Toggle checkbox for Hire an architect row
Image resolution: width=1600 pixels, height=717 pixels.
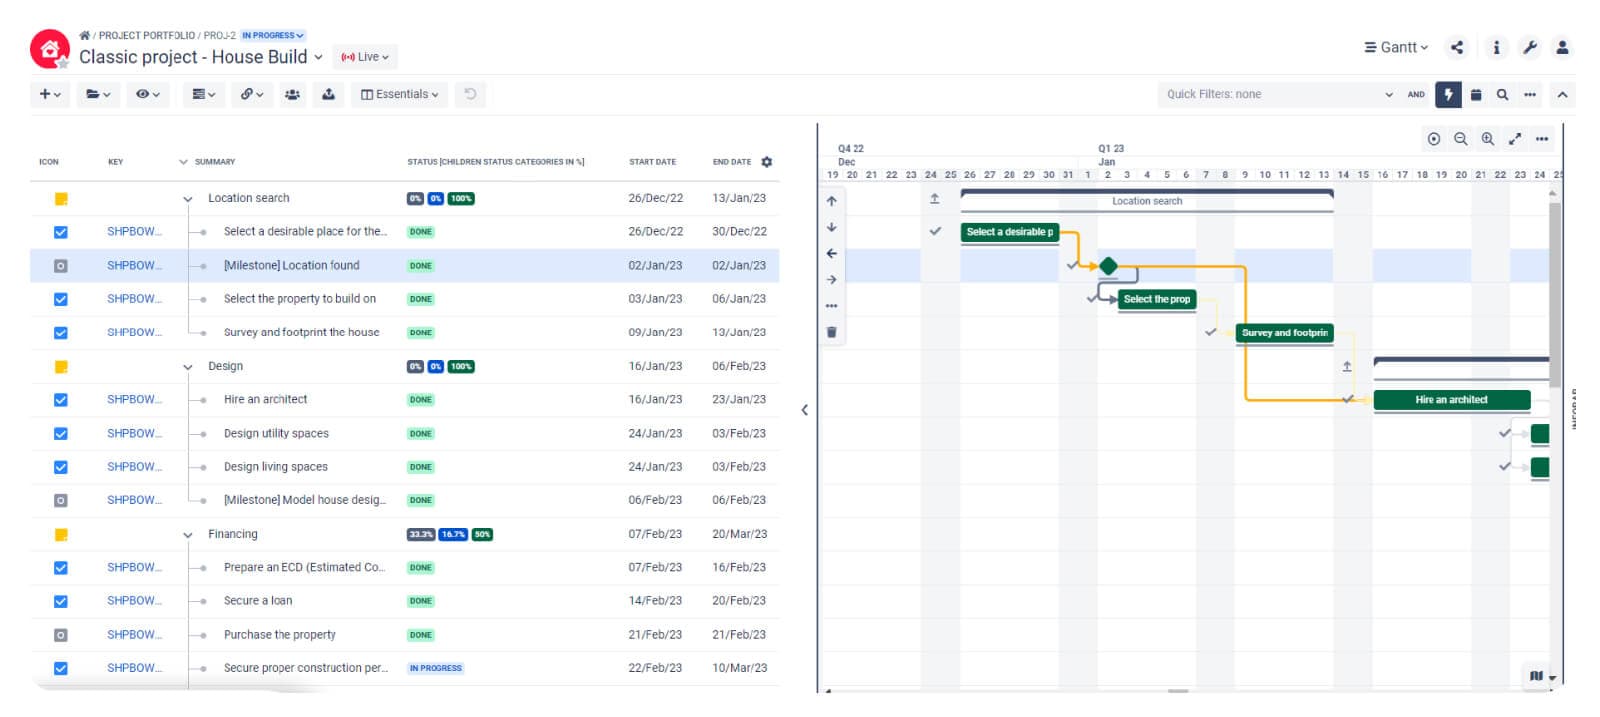pos(61,400)
